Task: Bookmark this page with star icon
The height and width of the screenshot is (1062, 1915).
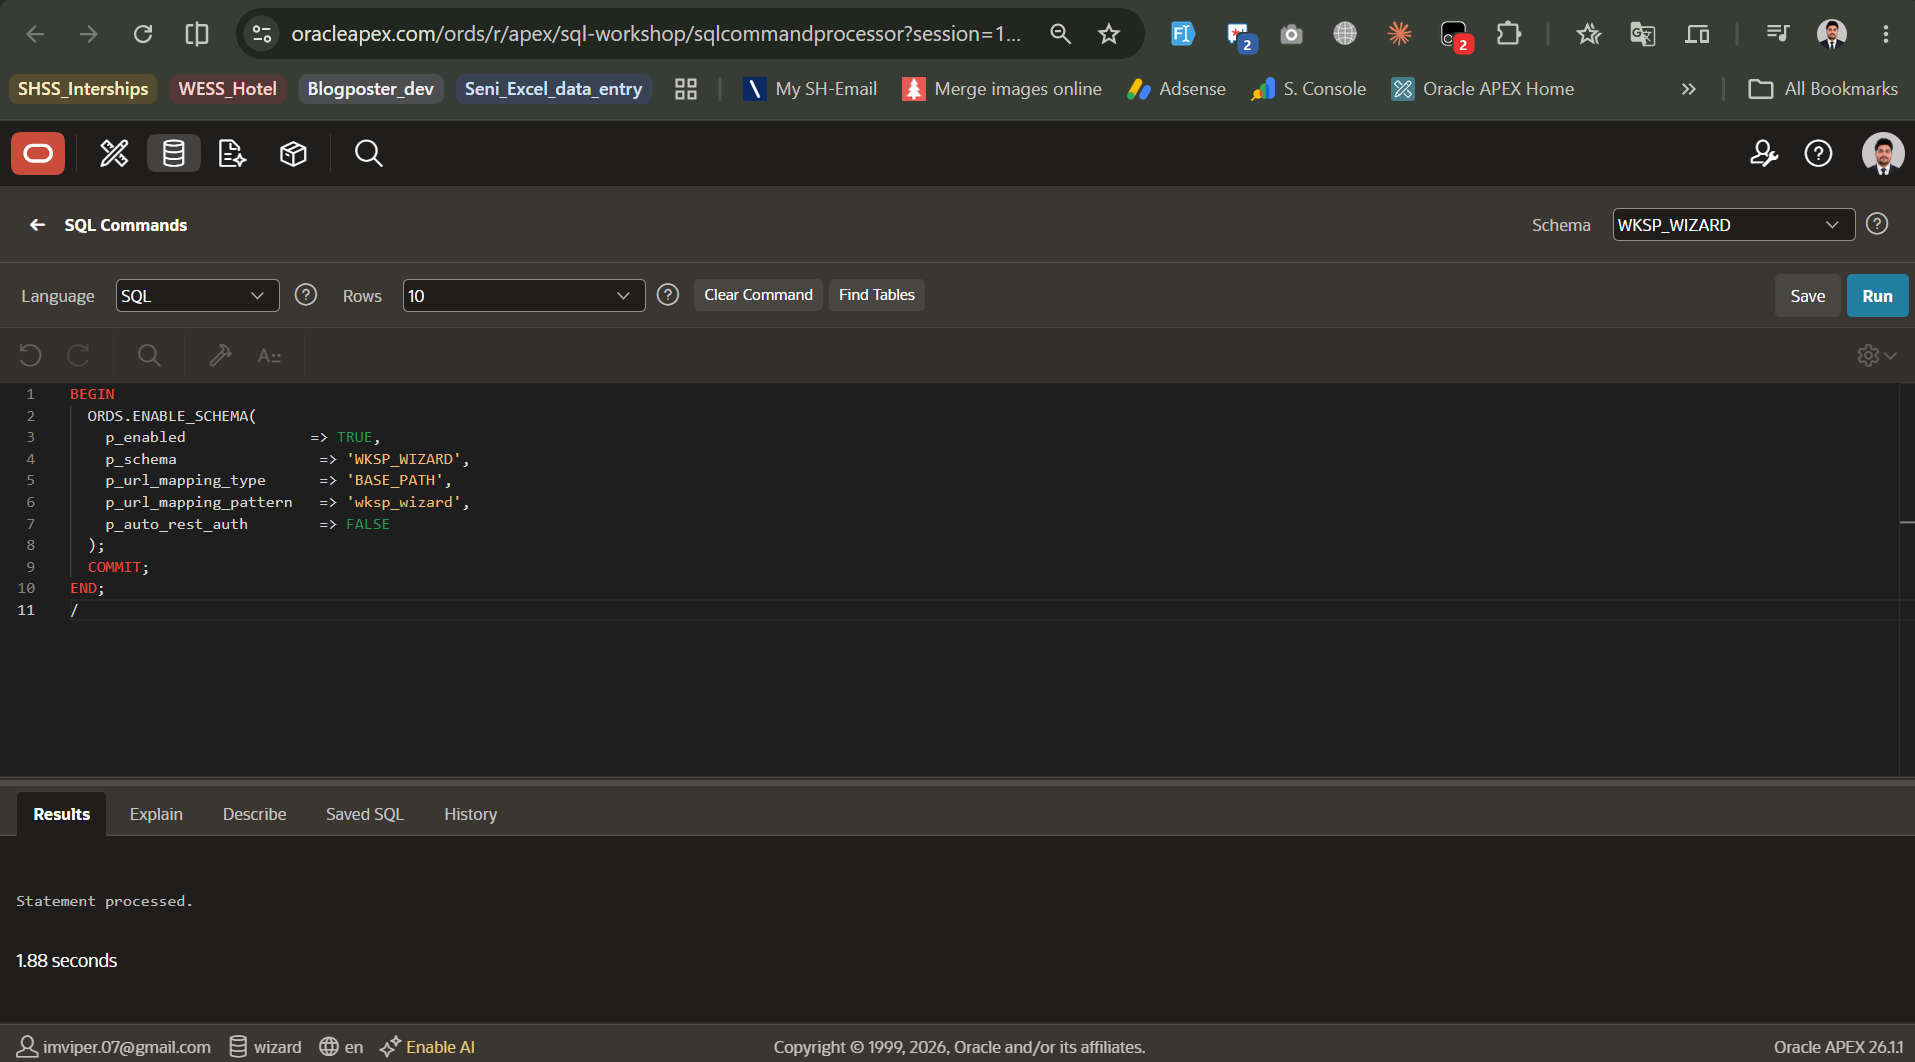Action: click(x=1109, y=34)
